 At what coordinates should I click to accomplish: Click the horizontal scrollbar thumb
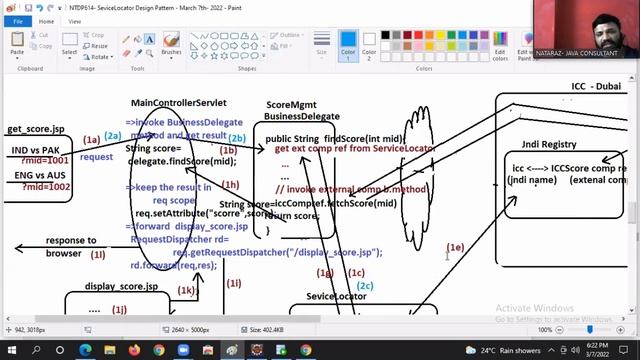pos(178,318)
